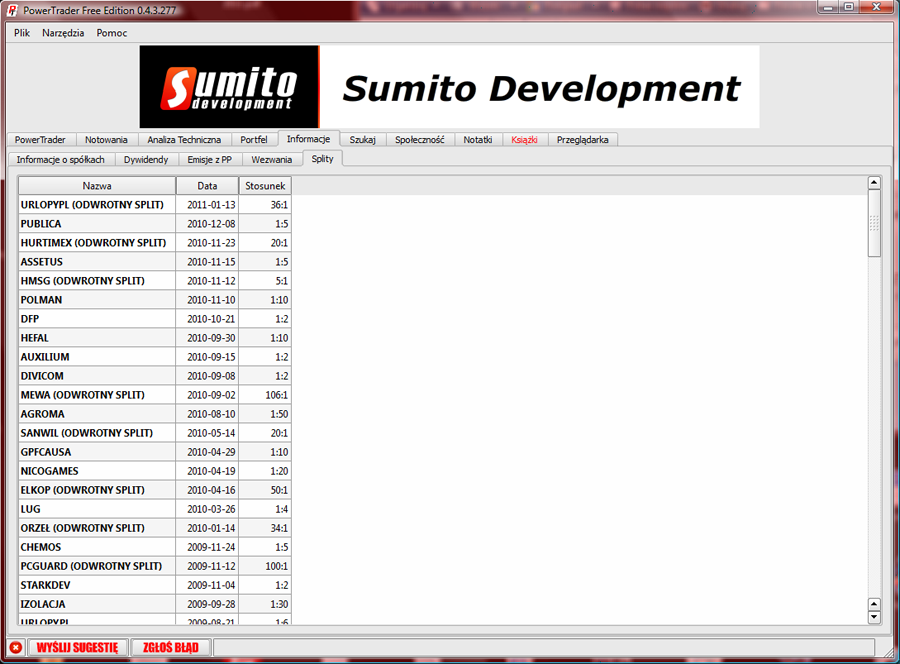Select the AGROMA row
Screen dimensions: 900x664
155,414
